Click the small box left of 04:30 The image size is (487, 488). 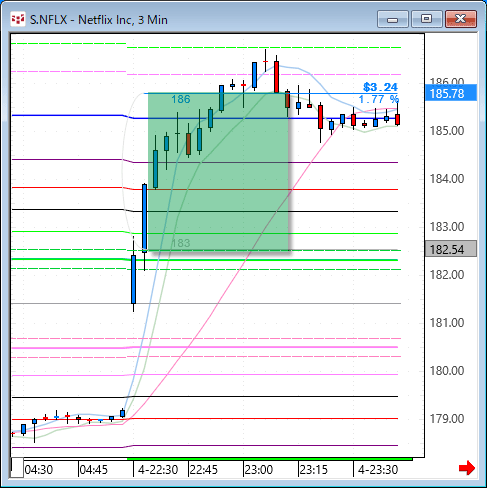point(17,468)
